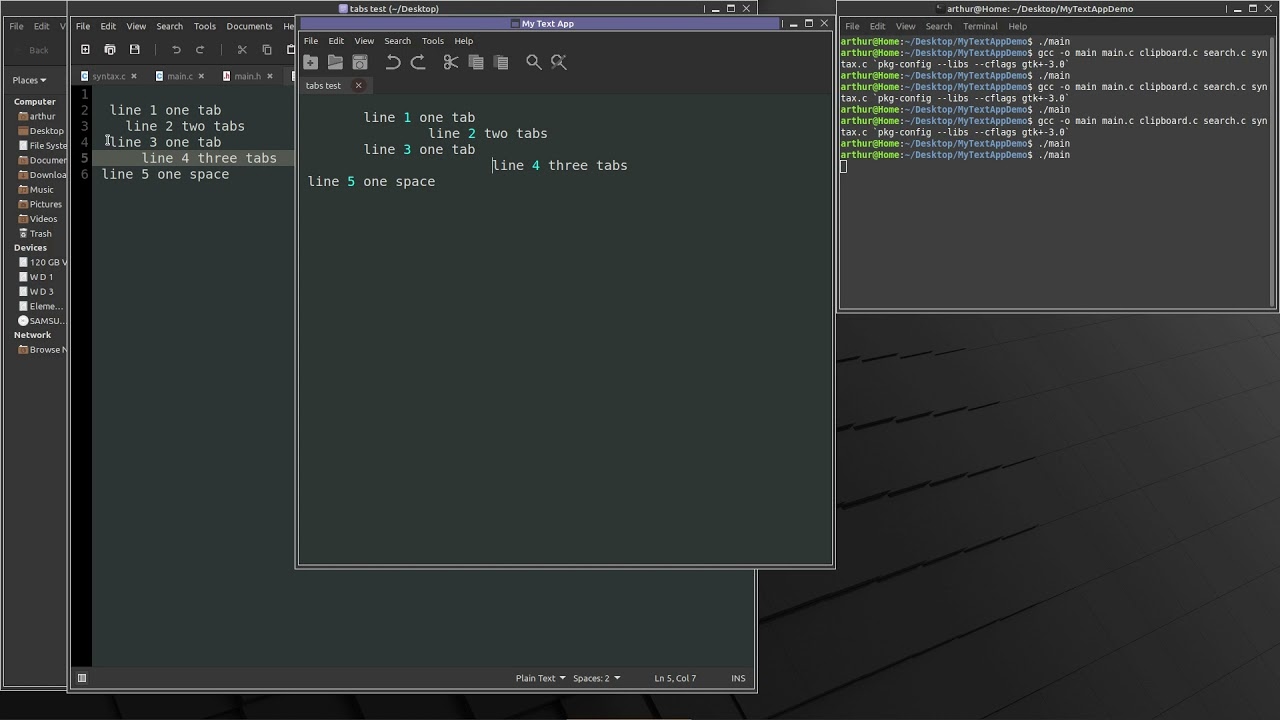The image size is (1280, 720).
Task: Click open file icon in background editor toolbar
Action: 110,50
